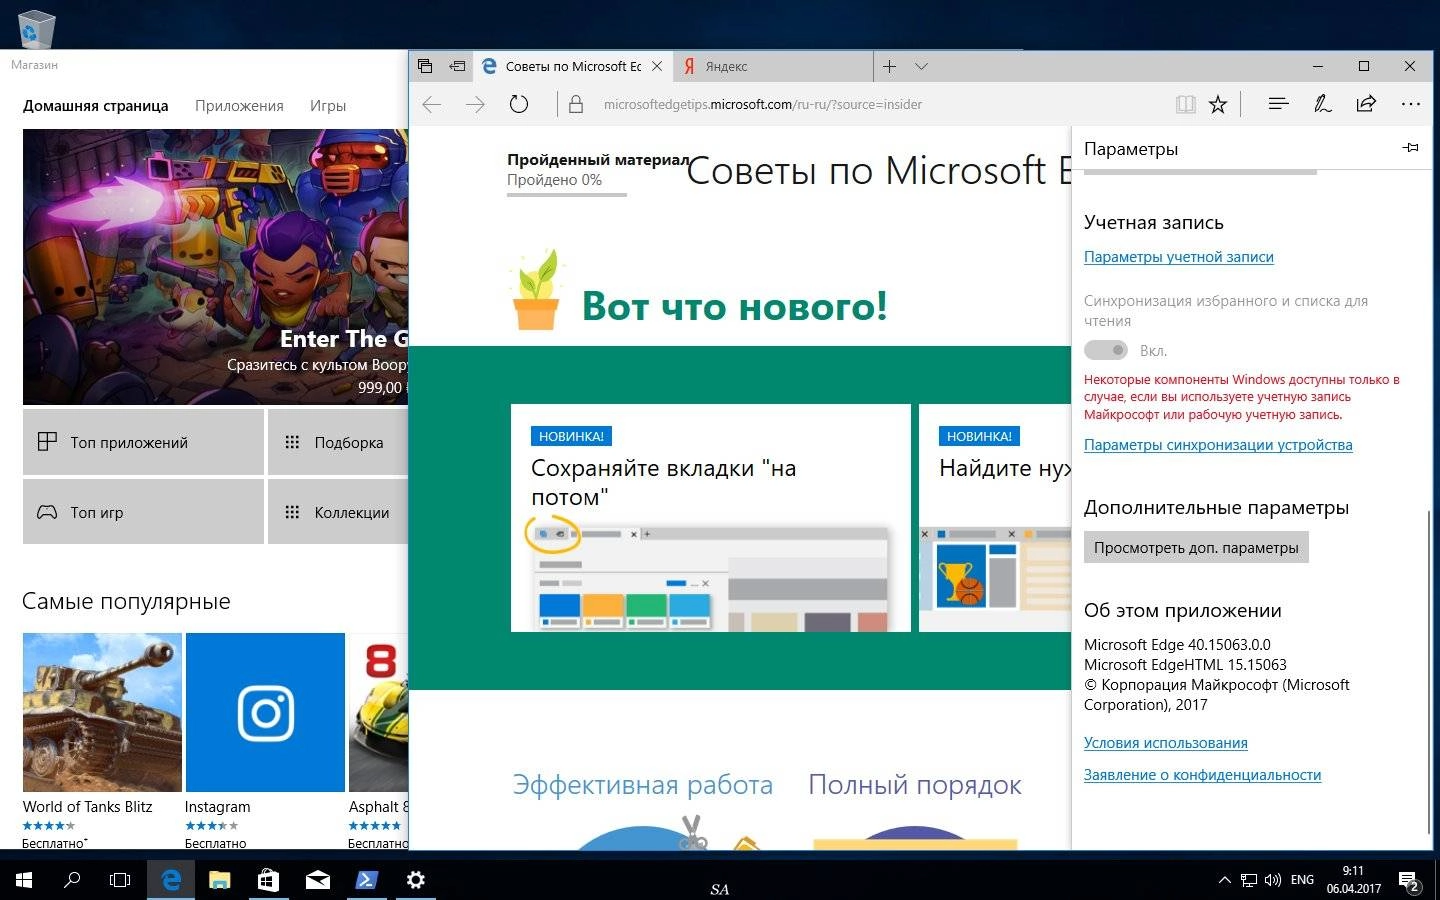
Task: Switch ENG input language indicator
Action: (x=1302, y=880)
